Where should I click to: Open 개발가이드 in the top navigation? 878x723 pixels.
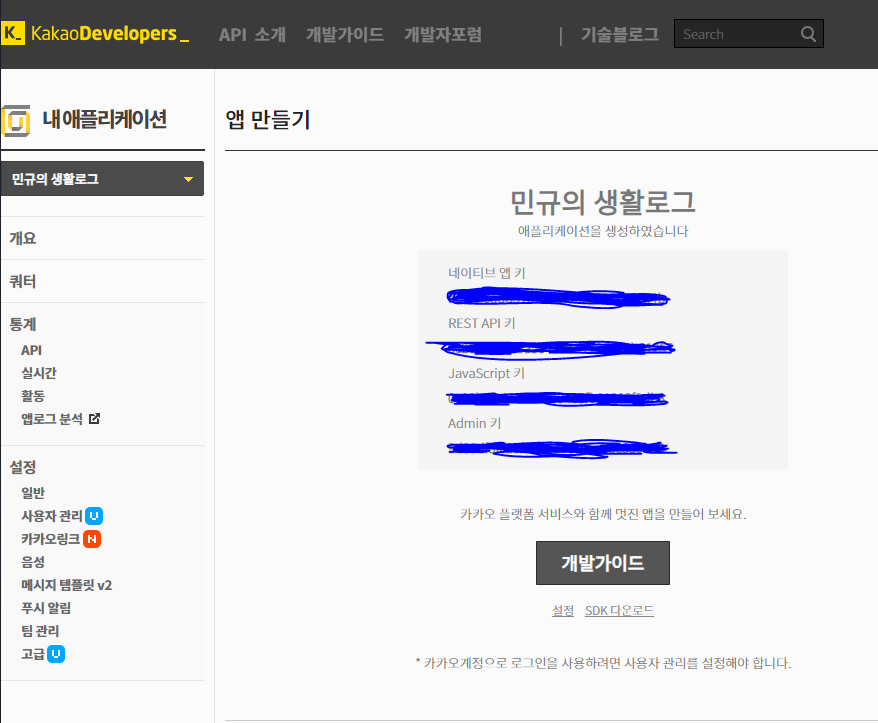[345, 35]
